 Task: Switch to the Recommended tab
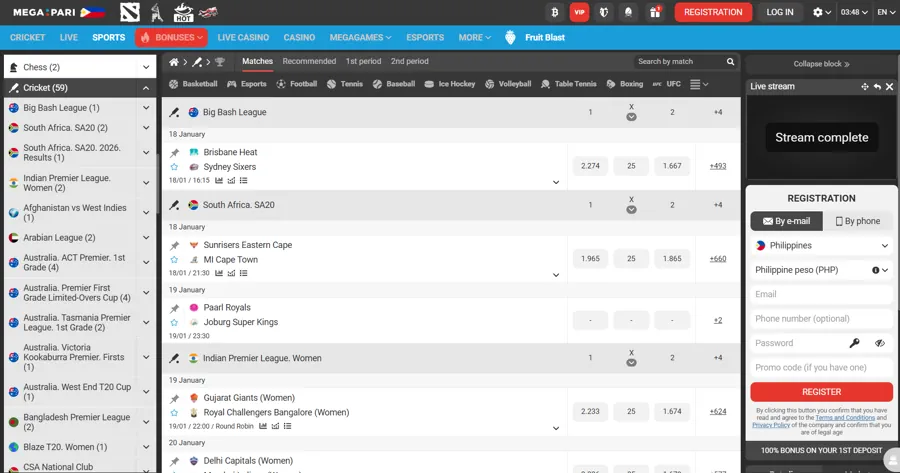(309, 61)
